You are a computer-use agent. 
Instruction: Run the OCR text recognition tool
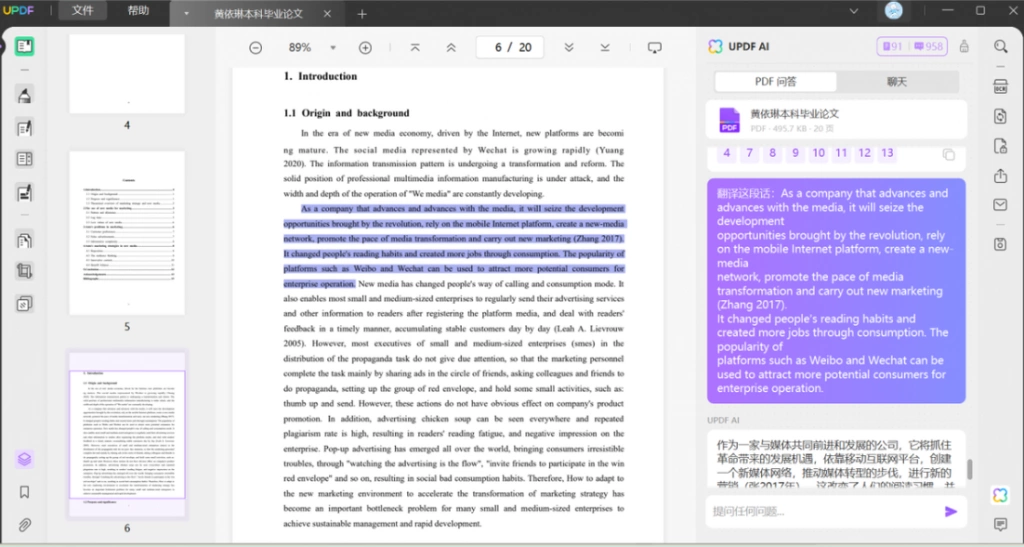click(x=1000, y=86)
